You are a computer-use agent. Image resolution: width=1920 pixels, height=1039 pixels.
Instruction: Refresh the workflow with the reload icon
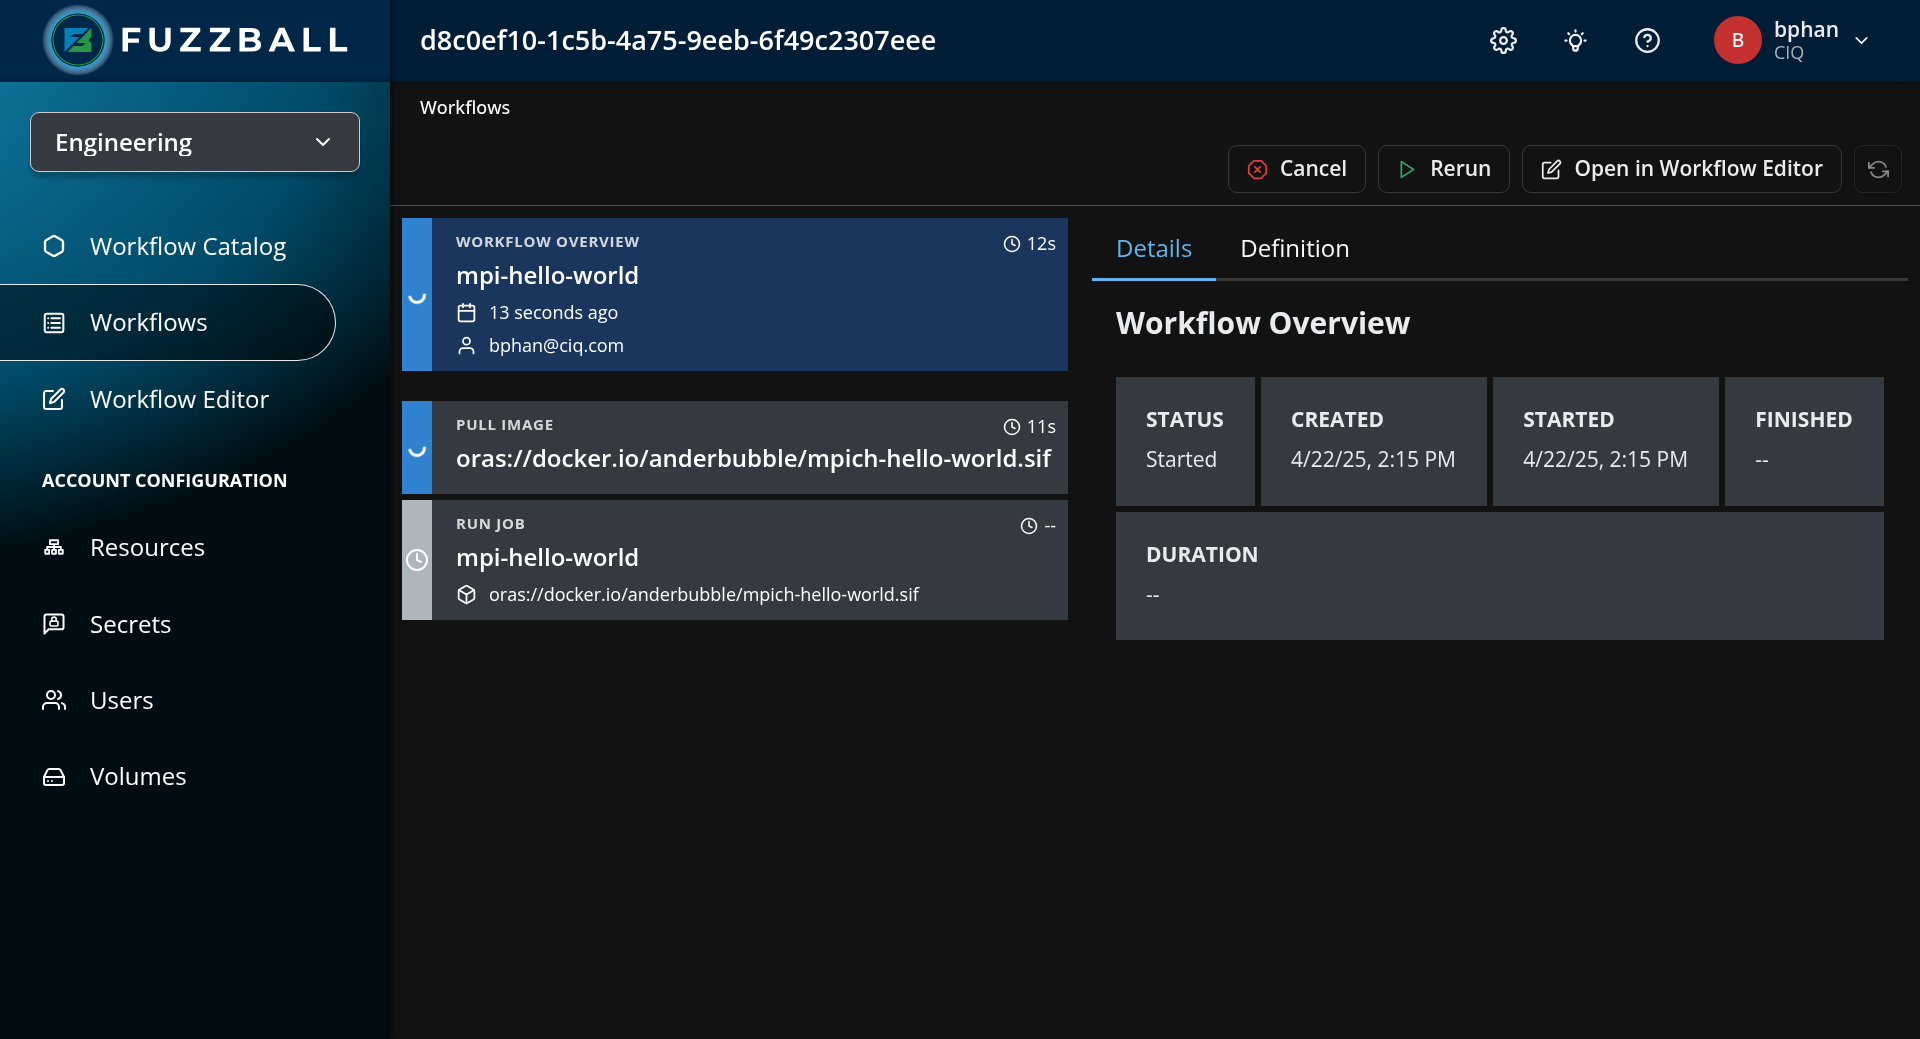coord(1878,169)
